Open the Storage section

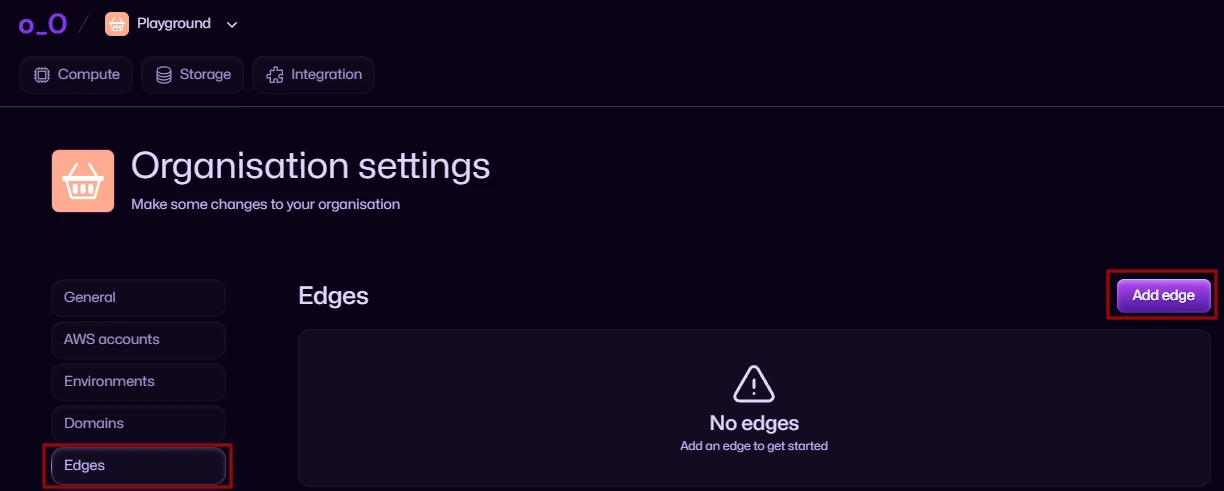pos(193,75)
